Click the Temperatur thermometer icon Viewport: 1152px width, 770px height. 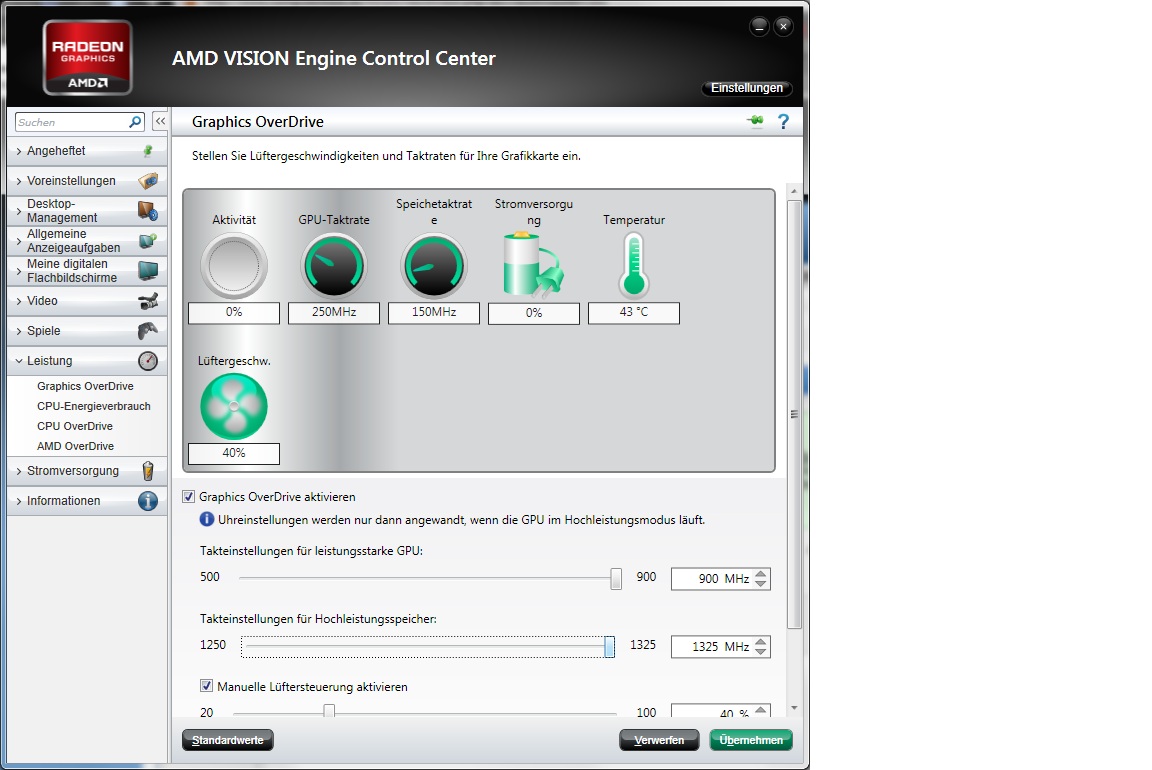[x=633, y=265]
